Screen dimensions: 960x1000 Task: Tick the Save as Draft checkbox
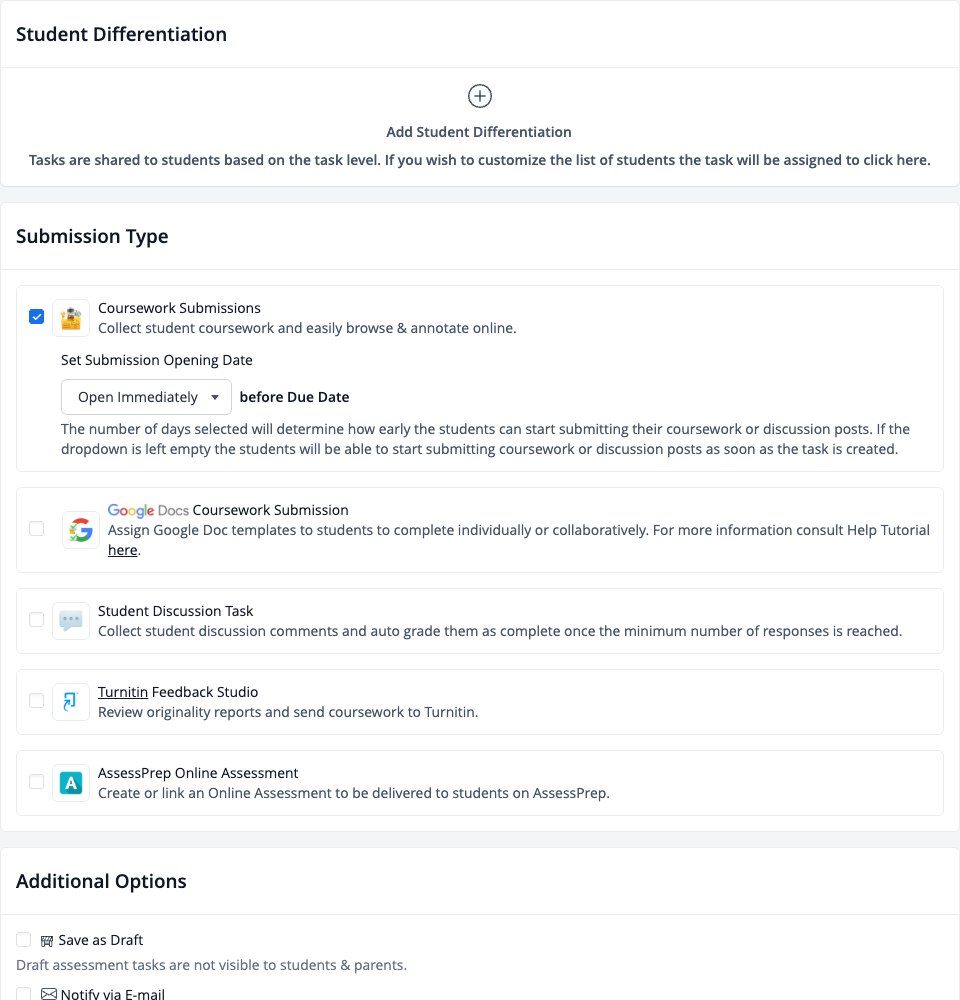24,939
